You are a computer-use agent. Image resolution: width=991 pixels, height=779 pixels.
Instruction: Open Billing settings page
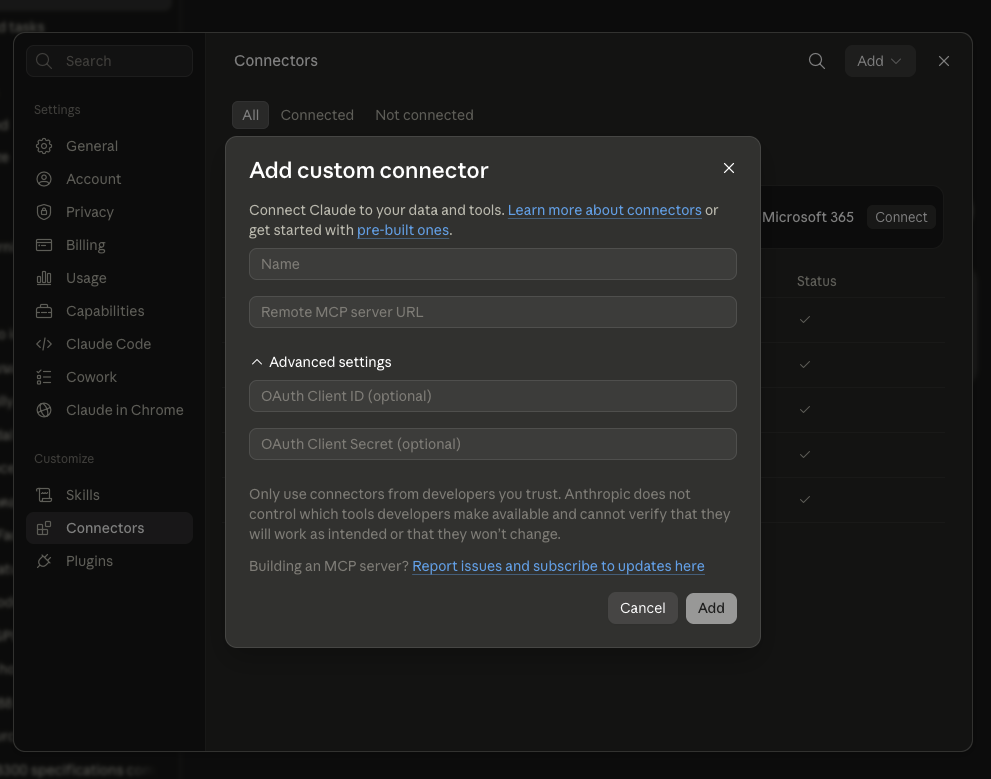click(x=109, y=245)
